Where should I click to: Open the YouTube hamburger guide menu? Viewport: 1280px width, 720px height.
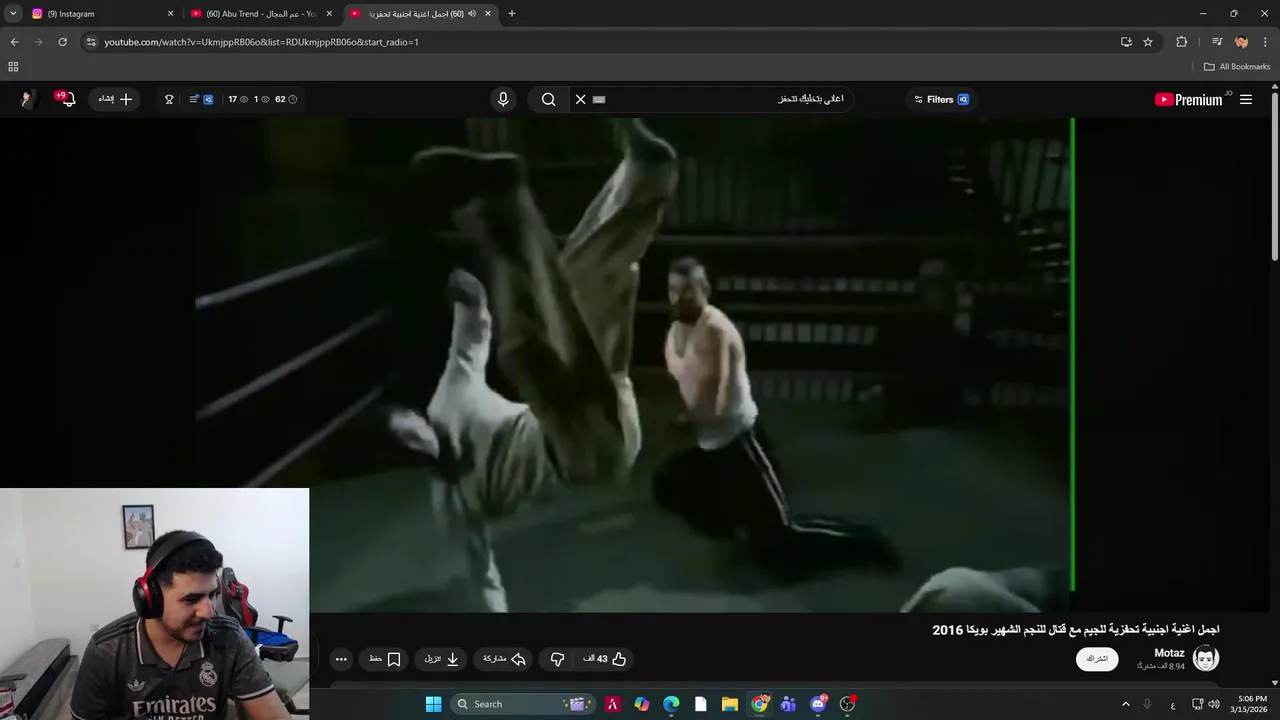pyautogui.click(x=1246, y=99)
